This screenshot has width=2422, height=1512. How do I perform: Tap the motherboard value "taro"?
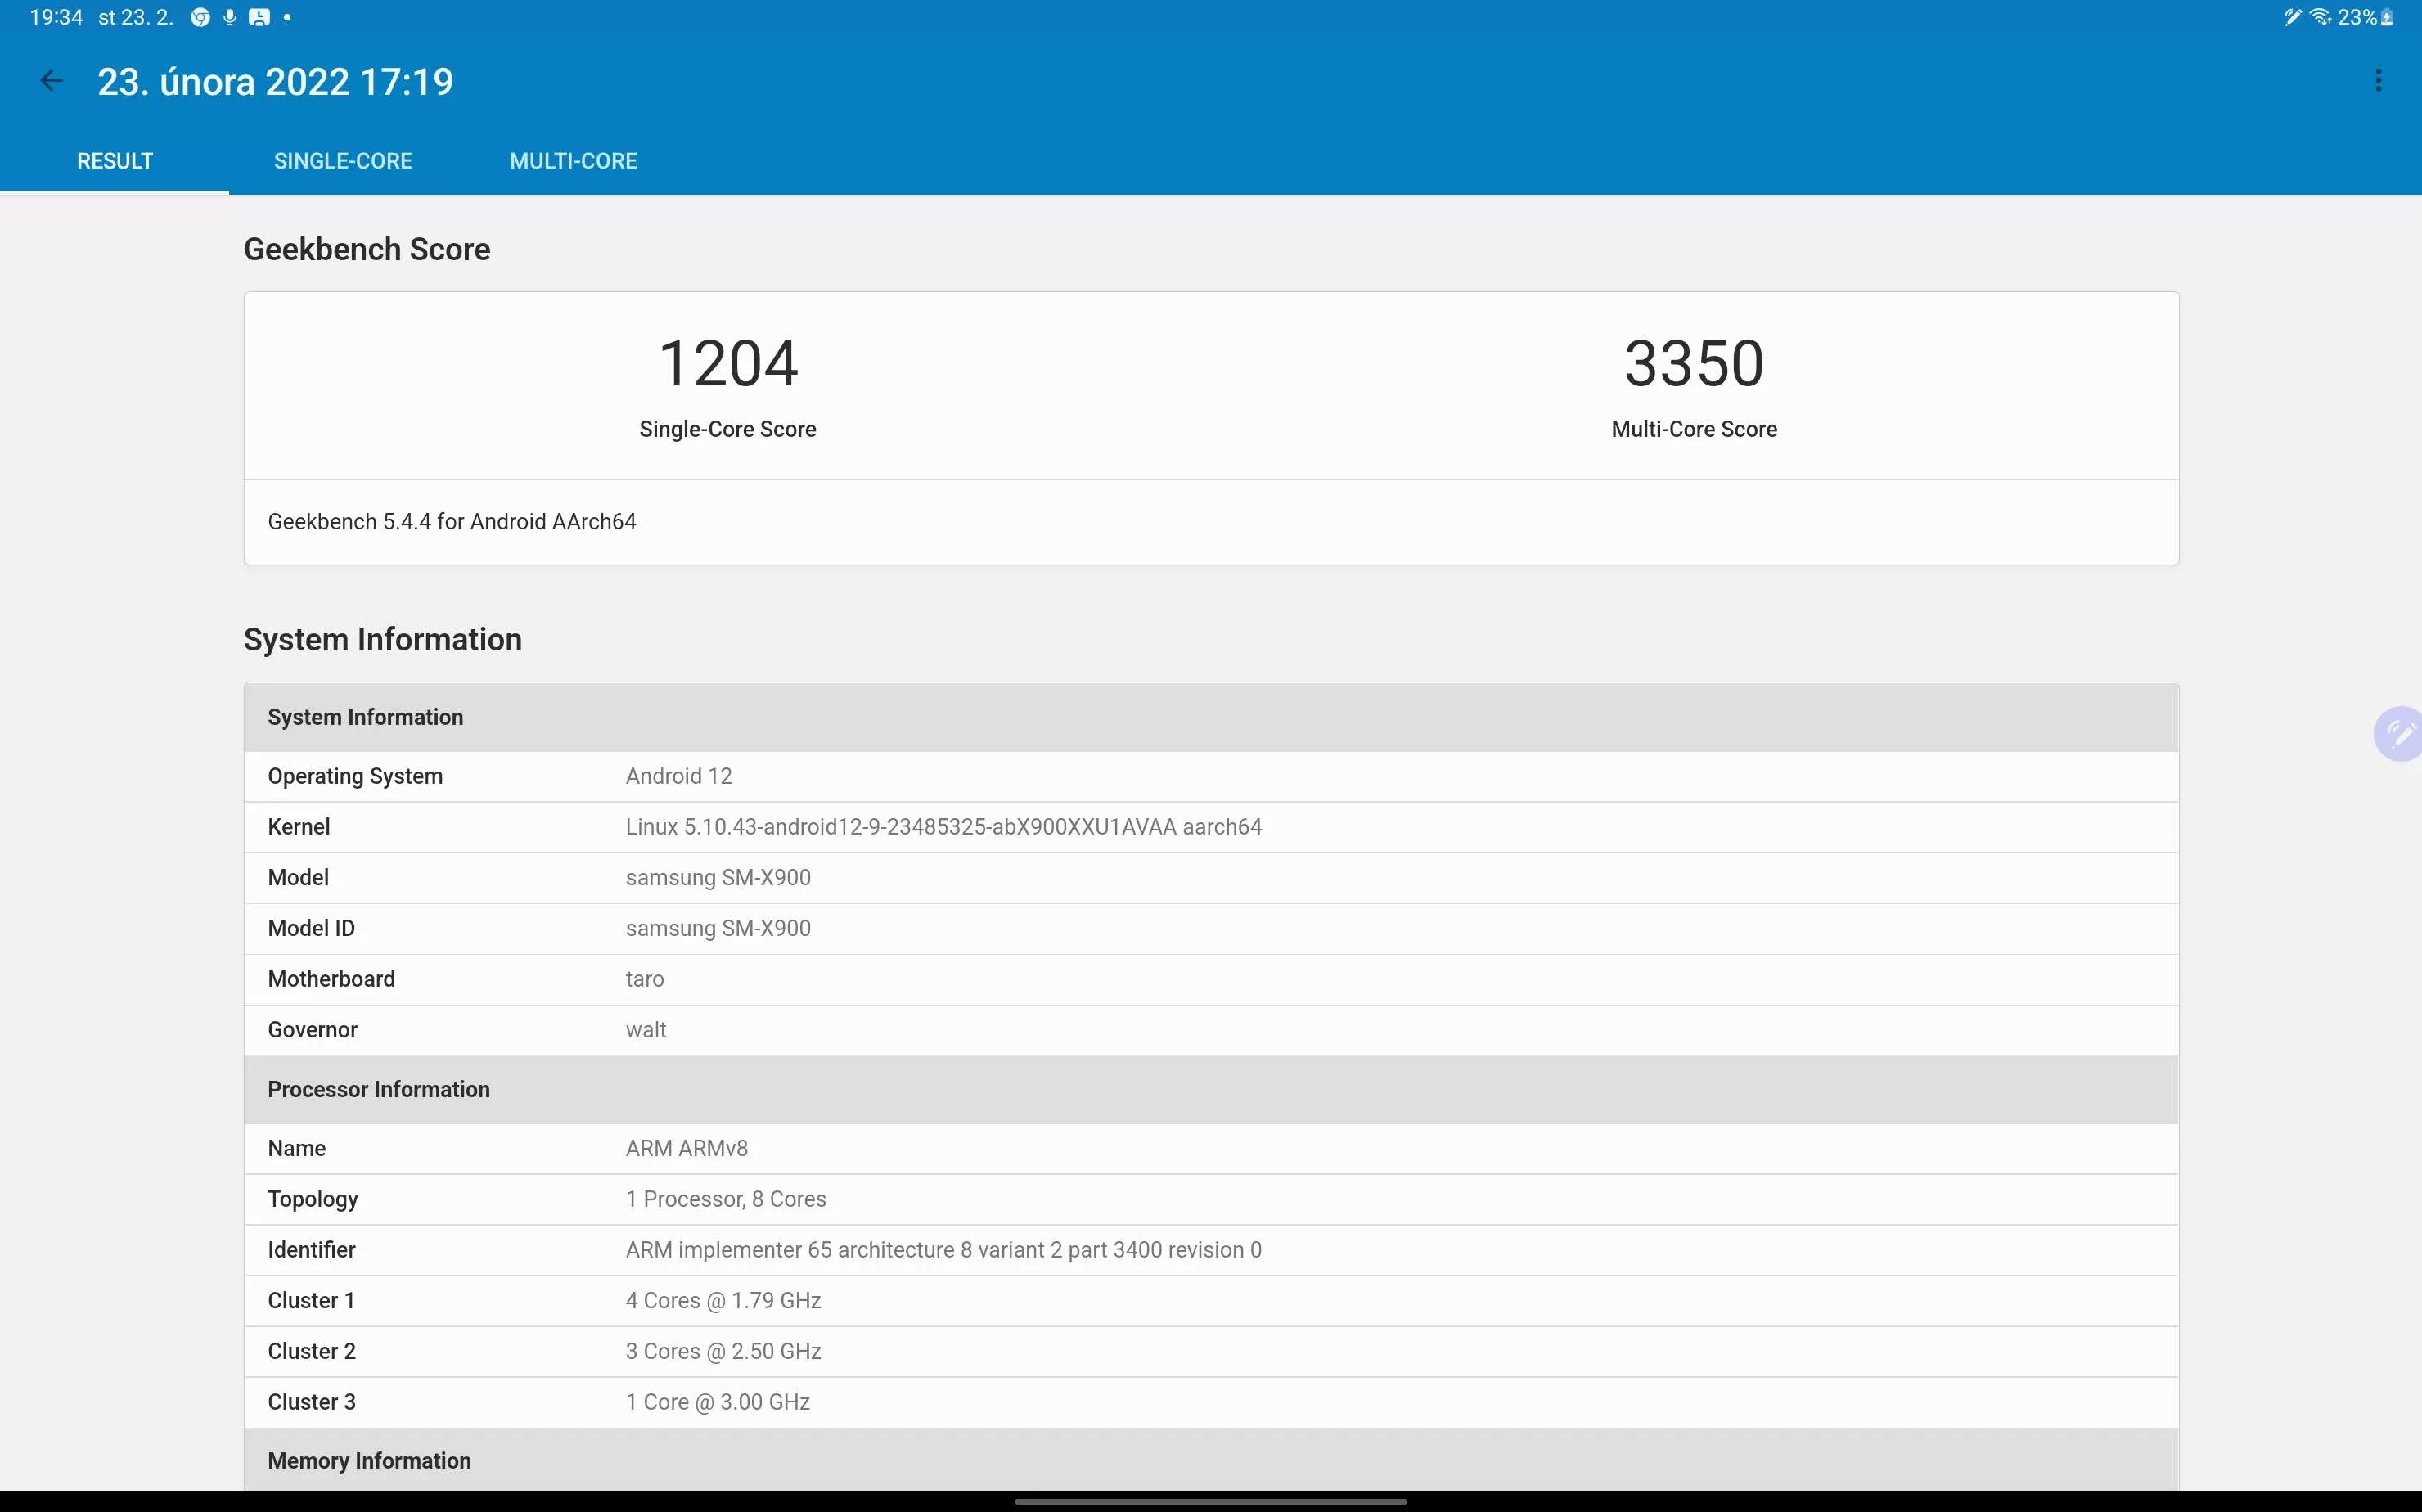pos(645,979)
